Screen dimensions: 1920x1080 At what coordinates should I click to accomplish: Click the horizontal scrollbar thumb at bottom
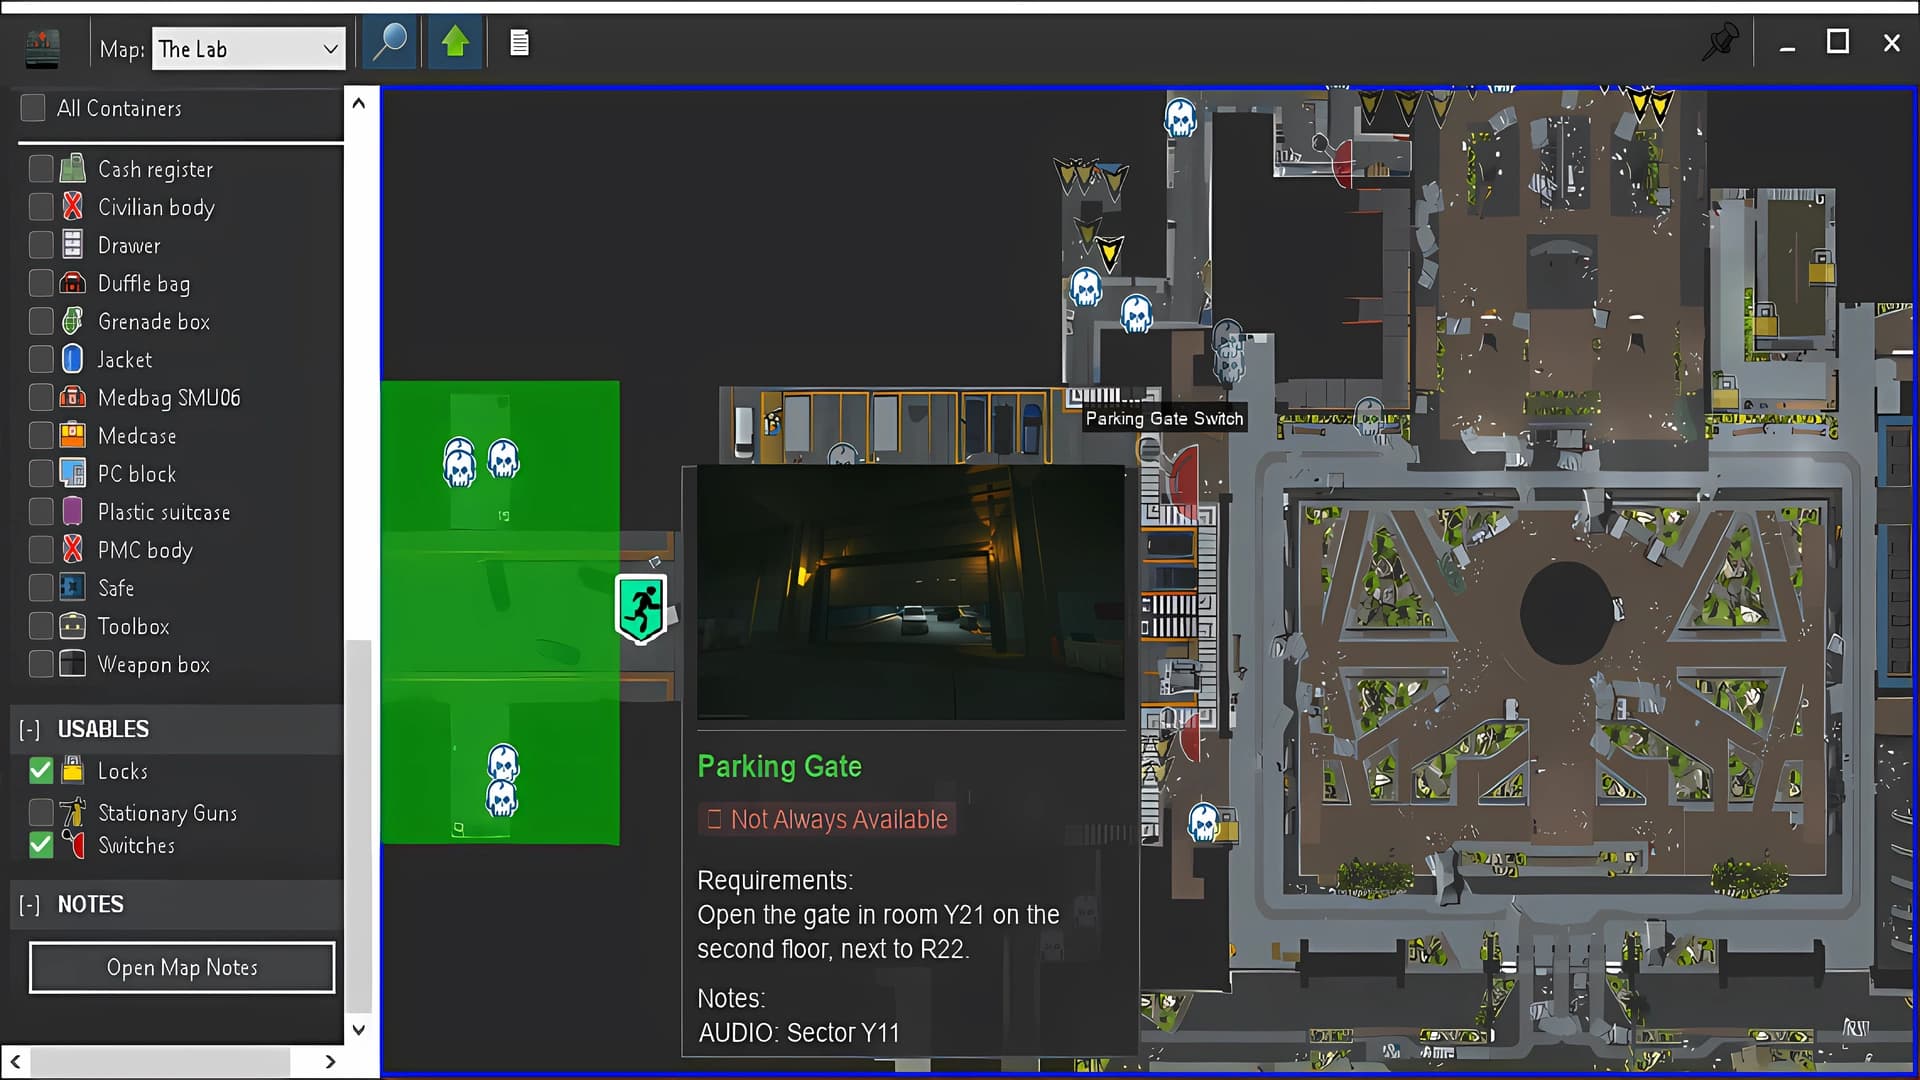coord(160,1061)
